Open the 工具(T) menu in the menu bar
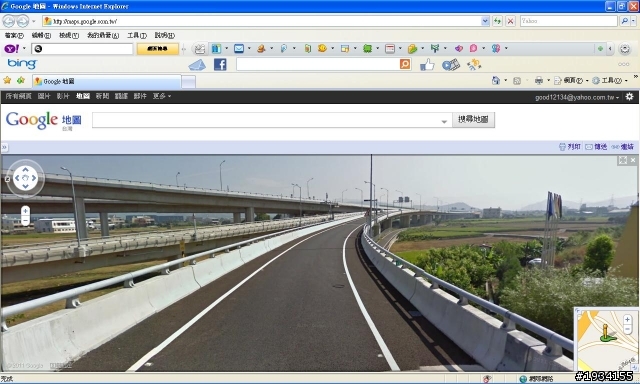This screenshot has height=384, width=640. (x=137, y=36)
